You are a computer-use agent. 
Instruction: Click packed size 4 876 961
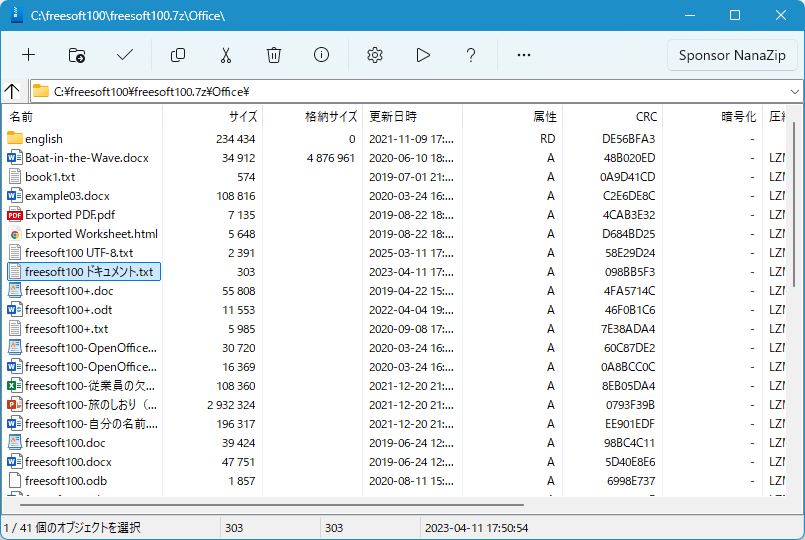(x=331, y=158)
